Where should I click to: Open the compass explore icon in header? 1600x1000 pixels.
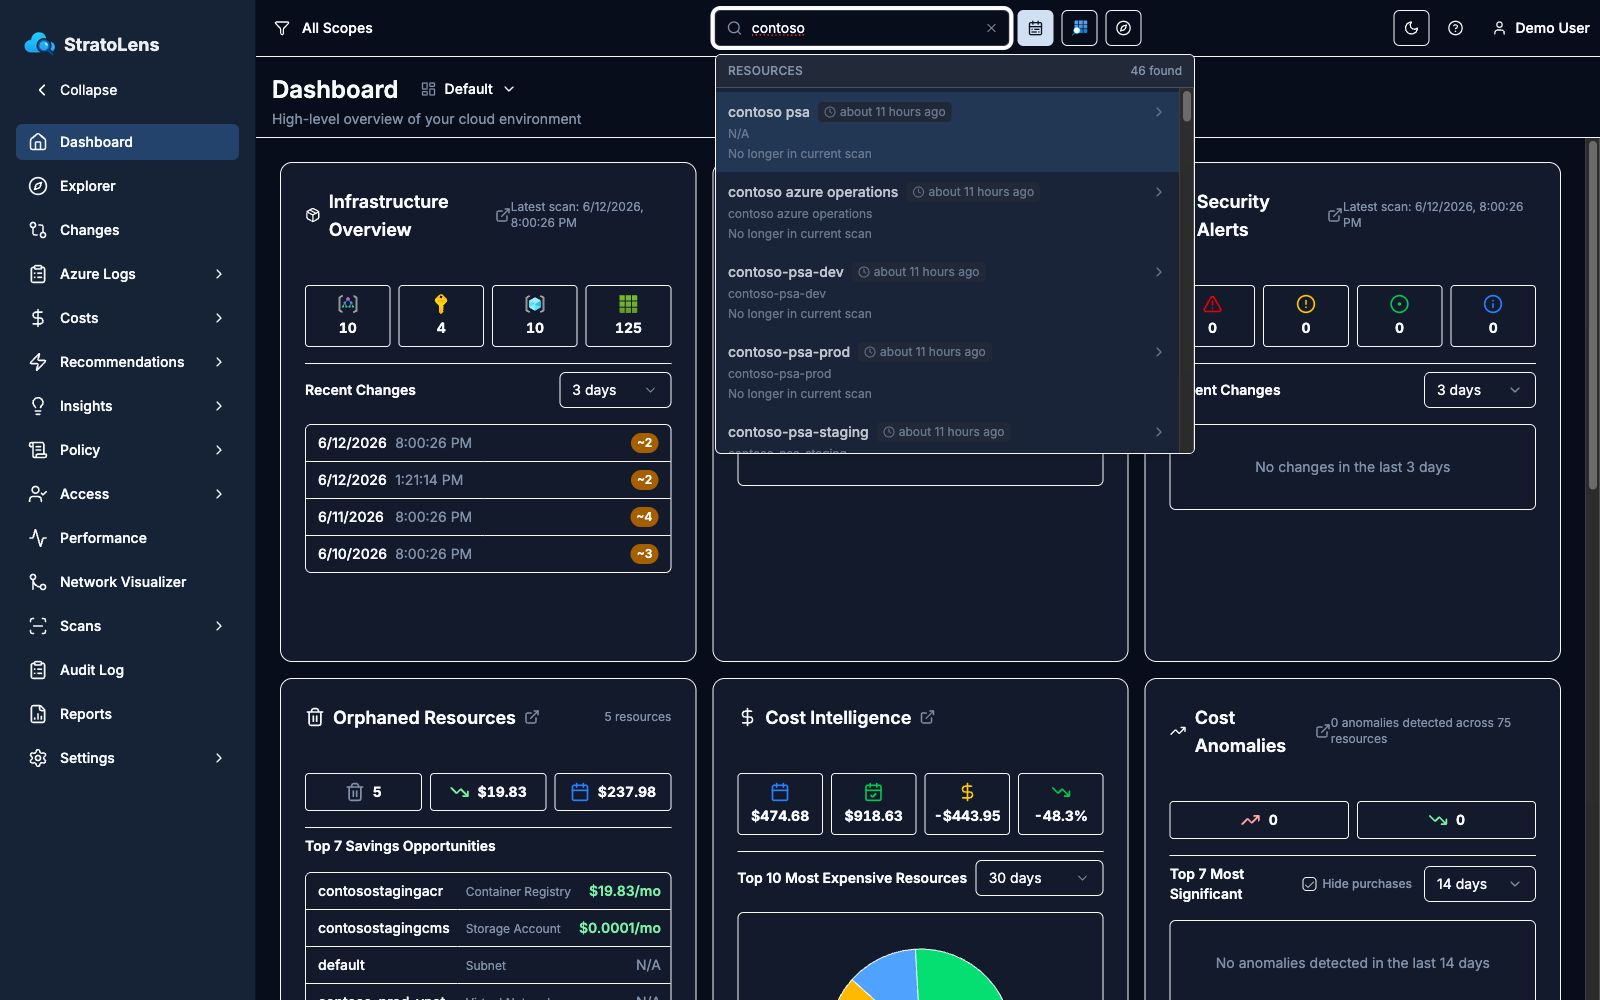point(1123,28)
